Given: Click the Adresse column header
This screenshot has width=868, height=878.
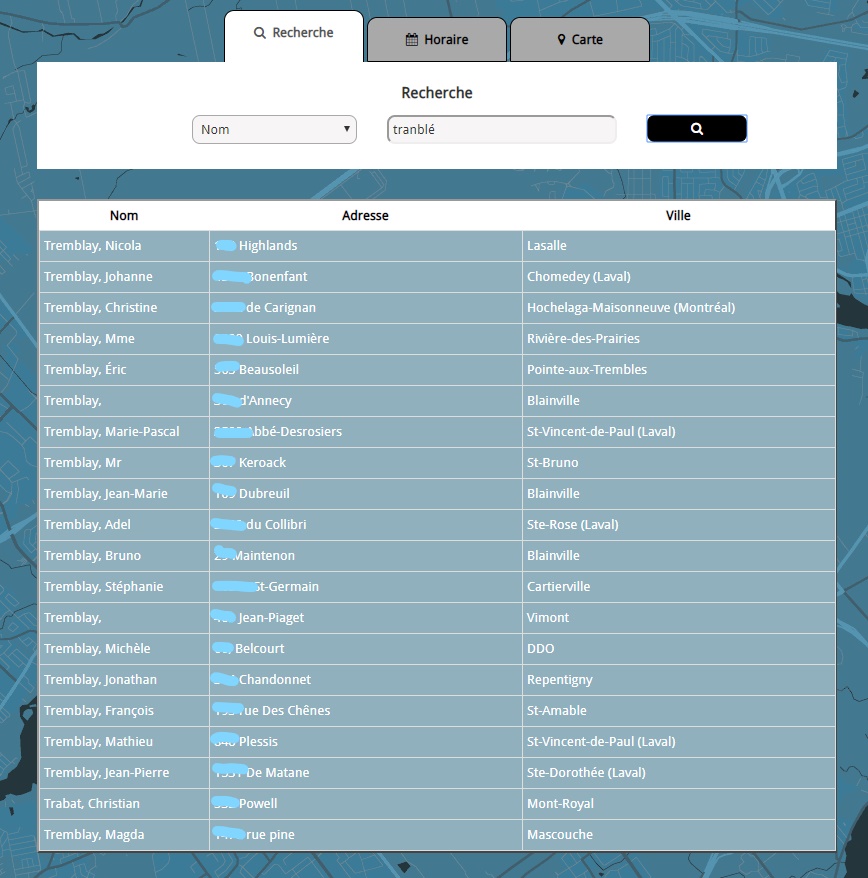Looking at the screenshot, I should click(x=365, y=215).
